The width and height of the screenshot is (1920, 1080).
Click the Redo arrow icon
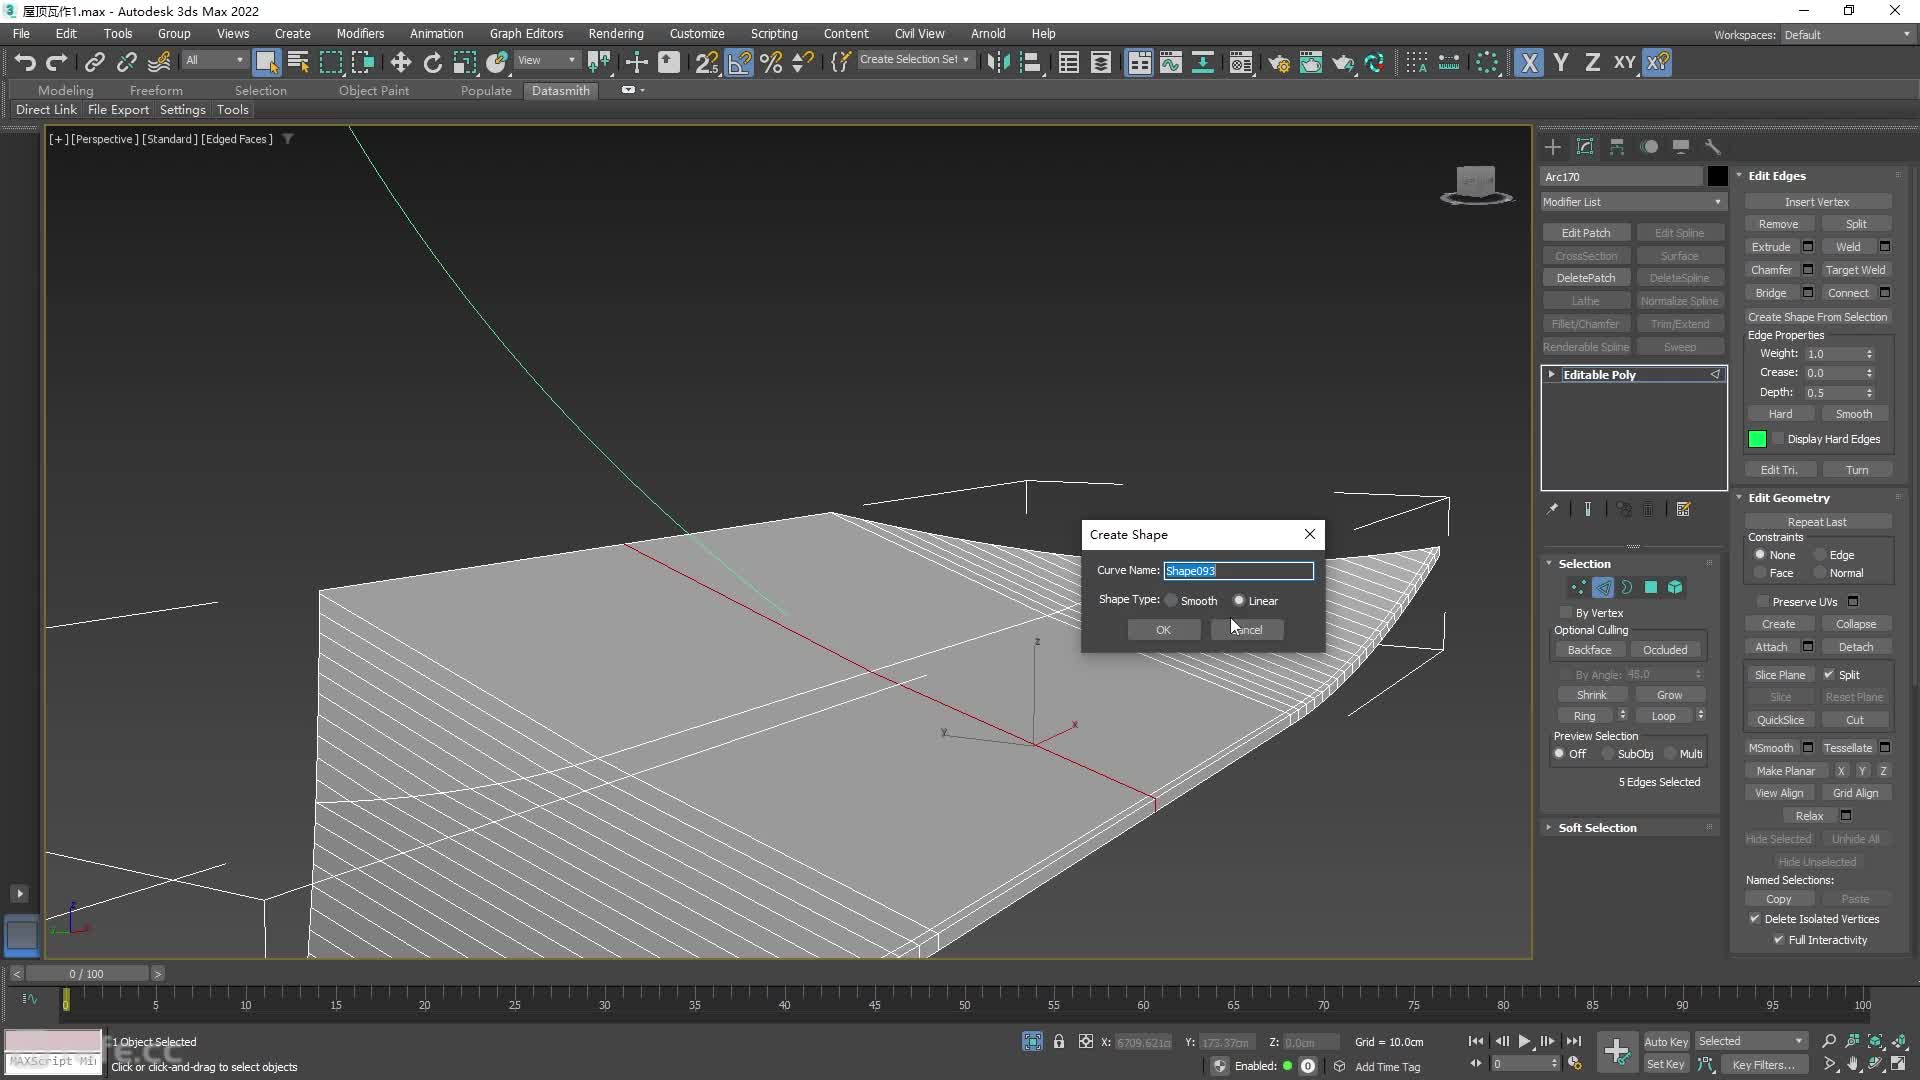point(57,62)
